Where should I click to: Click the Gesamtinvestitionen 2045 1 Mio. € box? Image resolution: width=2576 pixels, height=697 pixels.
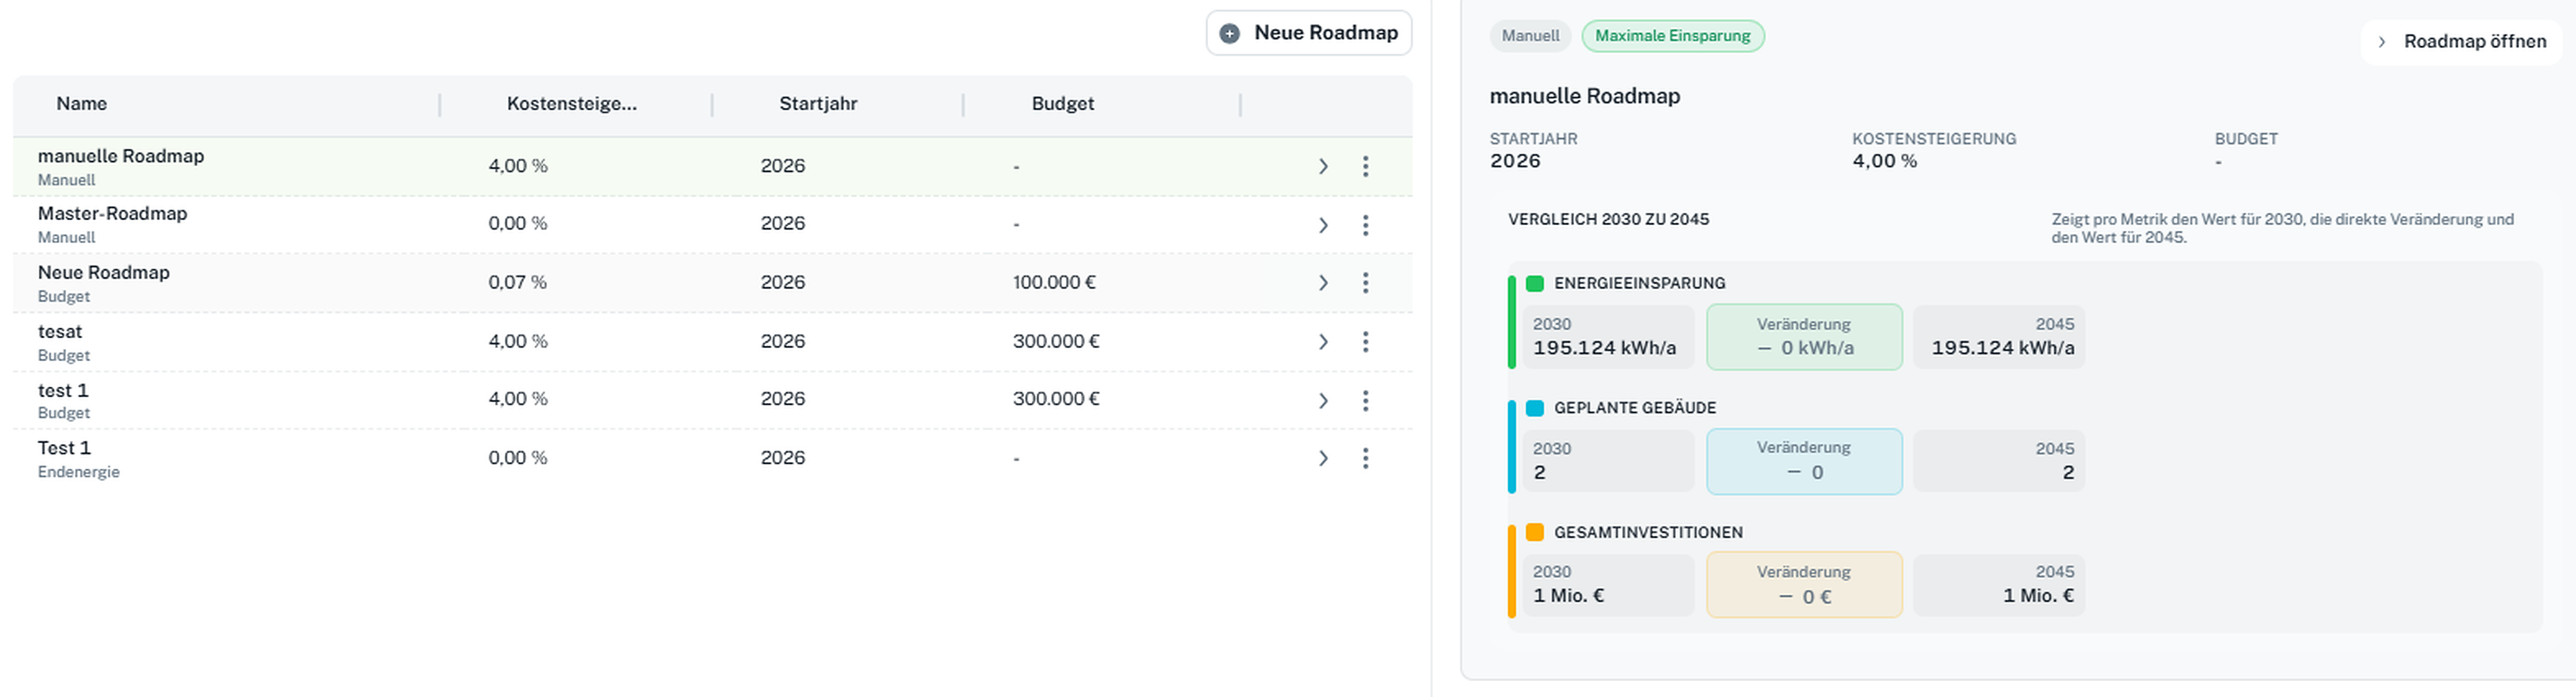[x=1999, y=585]
